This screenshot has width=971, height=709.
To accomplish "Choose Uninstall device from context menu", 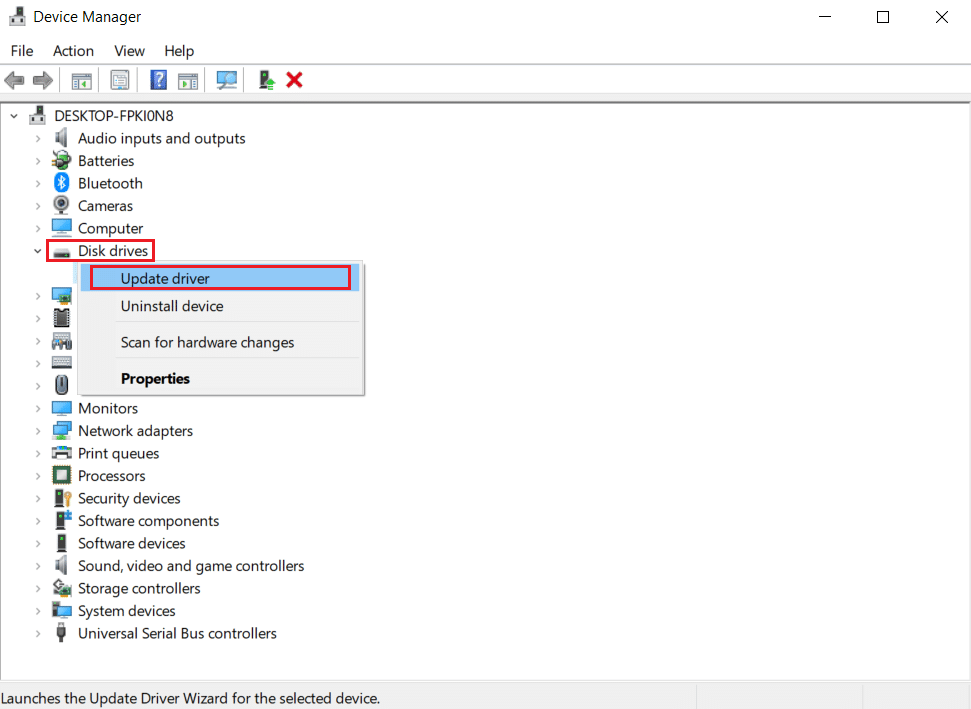I will [220, 306].
